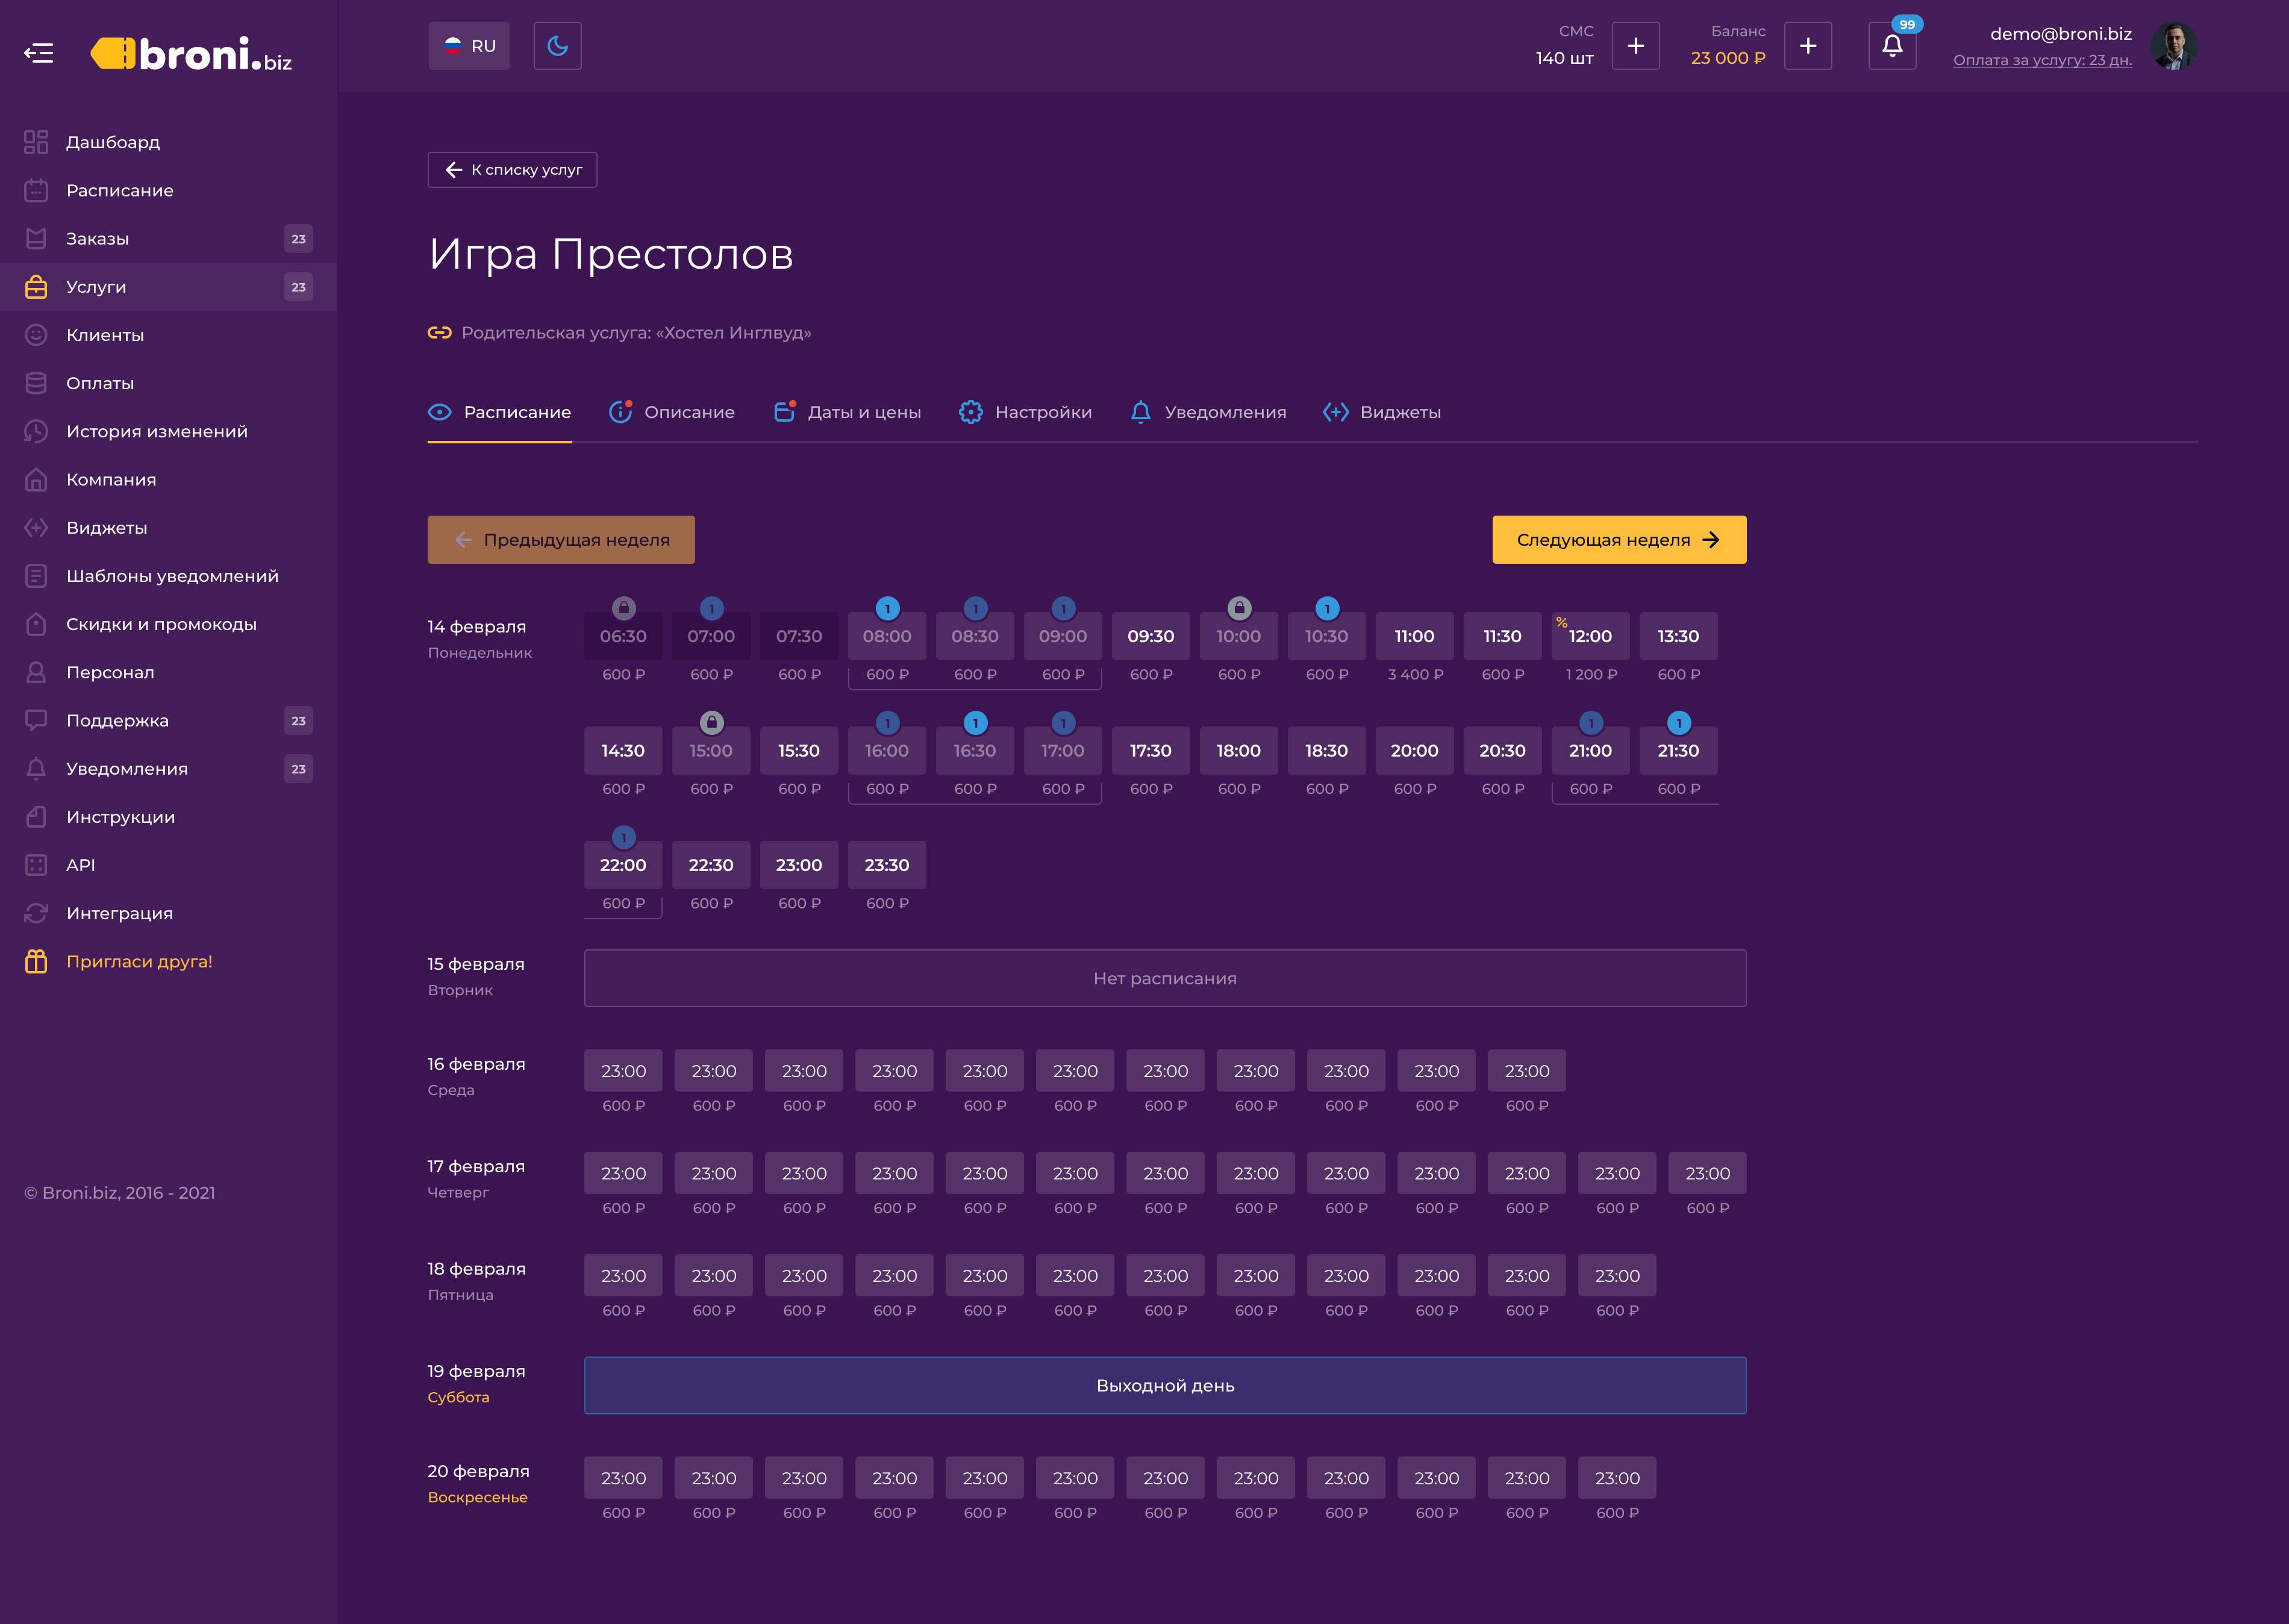Add SMS with the plus button
This screenshot has width=2289, height=1624.
point(1635,46)
